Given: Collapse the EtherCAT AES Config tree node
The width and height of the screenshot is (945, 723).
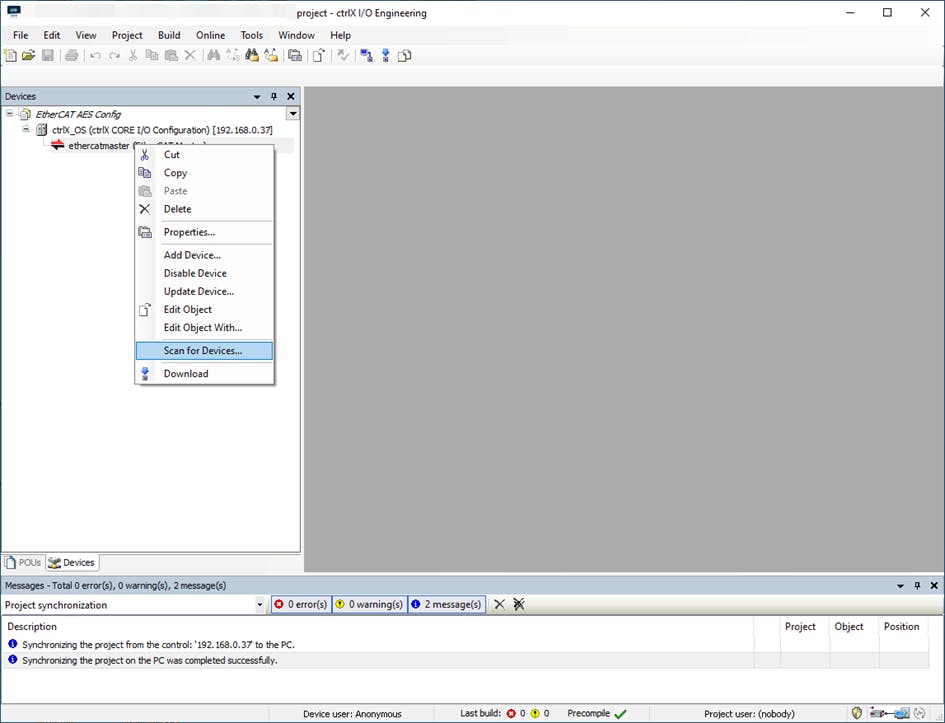Looking at the screenshot, I should [10, 113].
